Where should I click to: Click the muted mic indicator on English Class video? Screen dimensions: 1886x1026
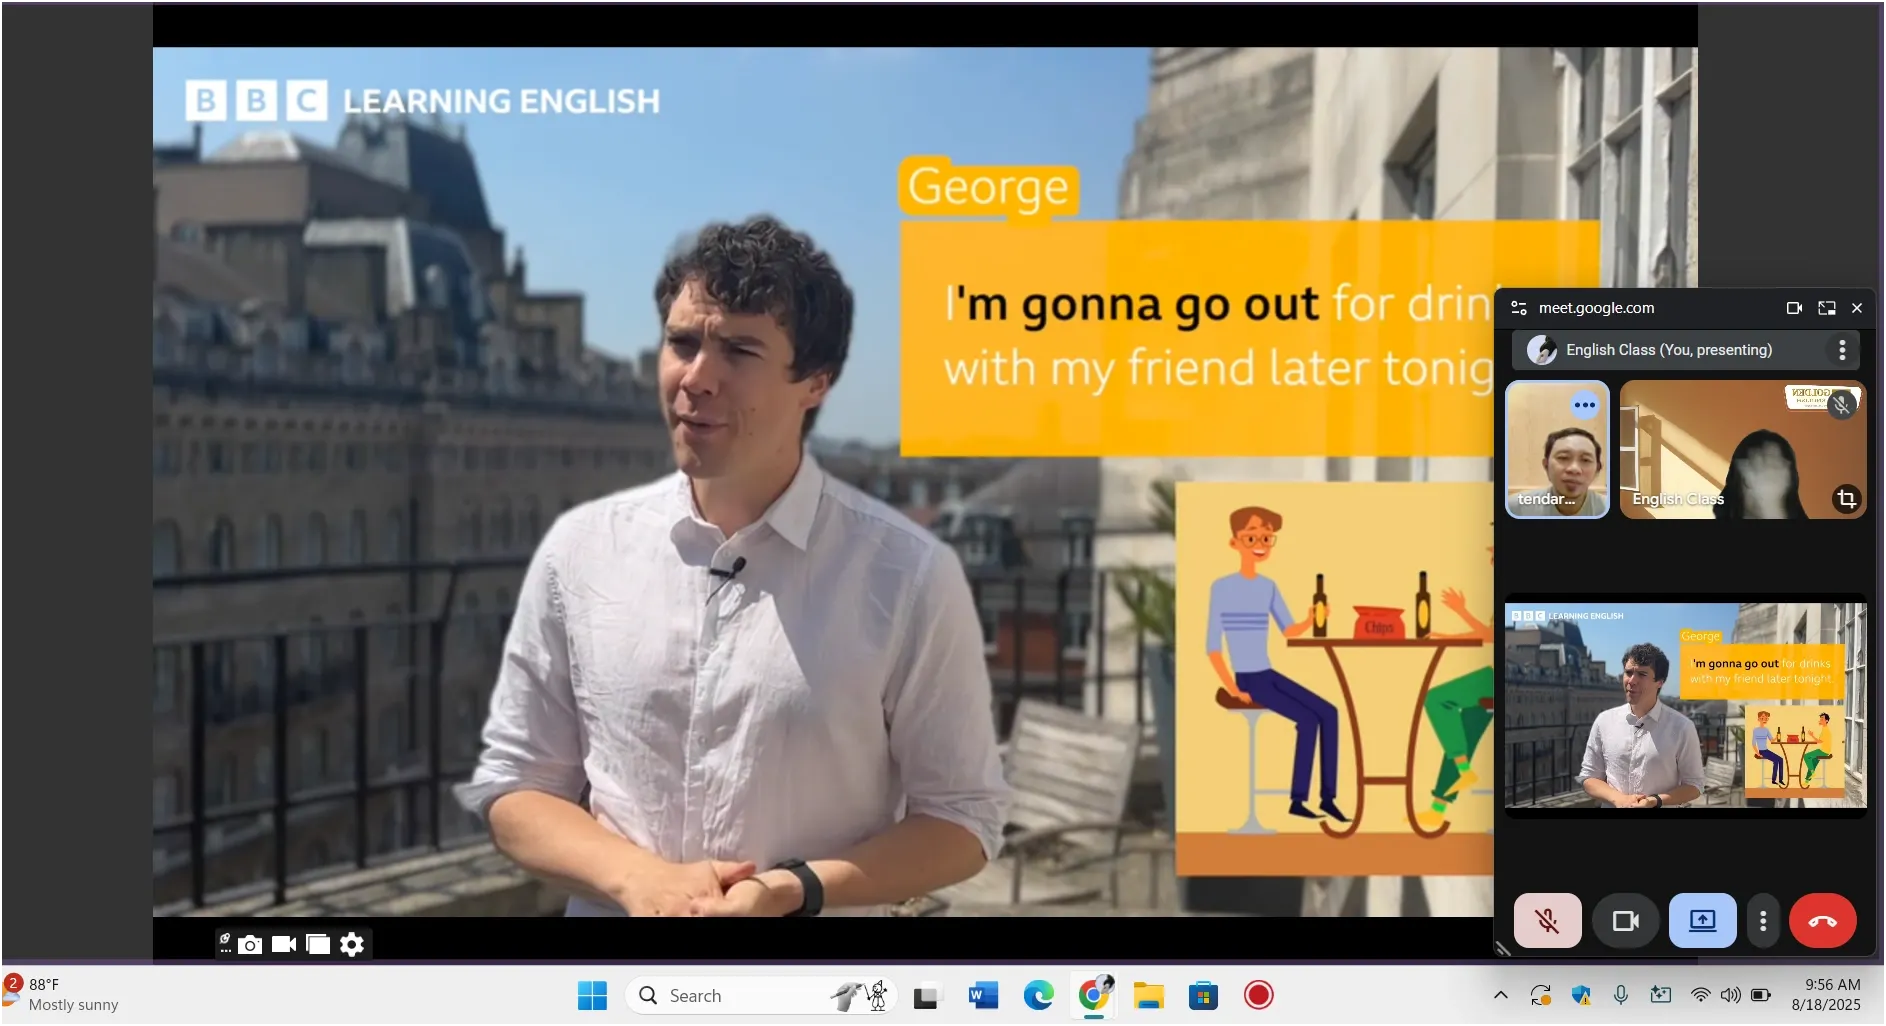[1842, 406]
